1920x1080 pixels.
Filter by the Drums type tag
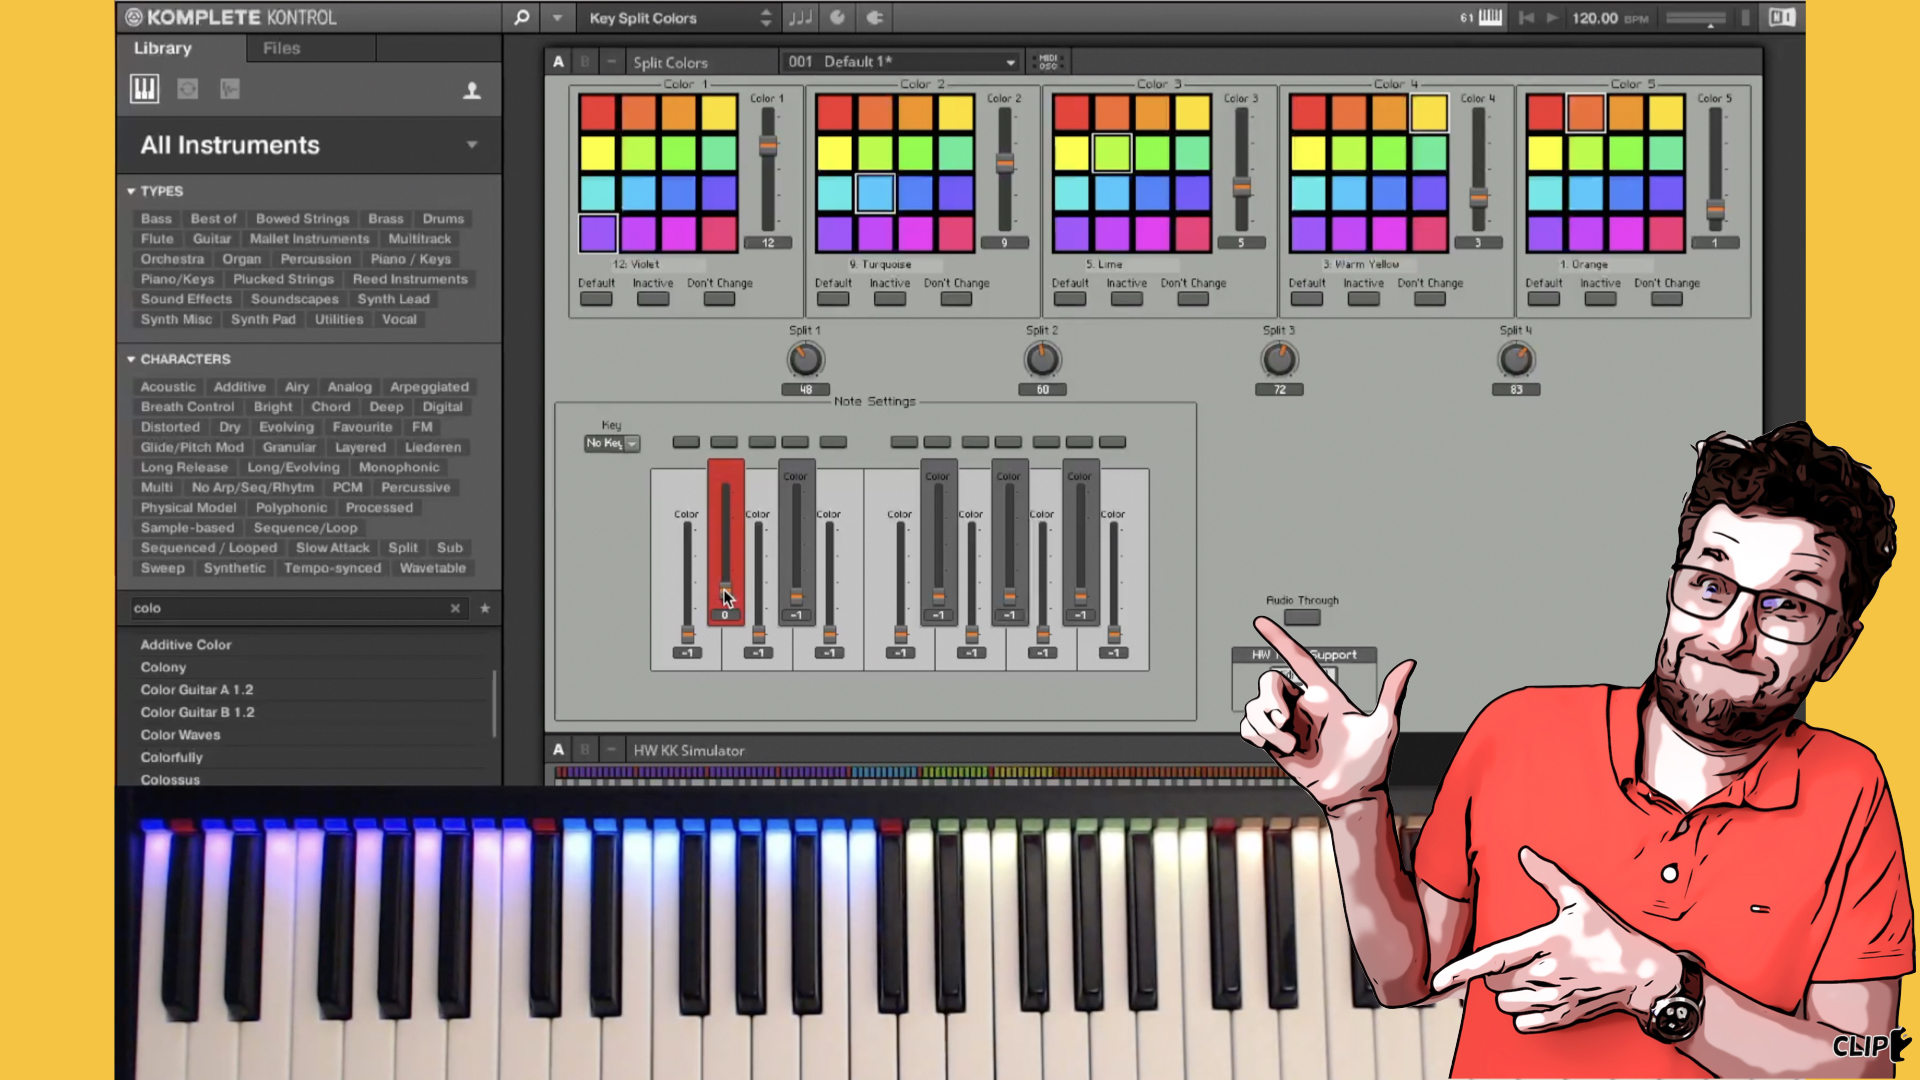443,219
